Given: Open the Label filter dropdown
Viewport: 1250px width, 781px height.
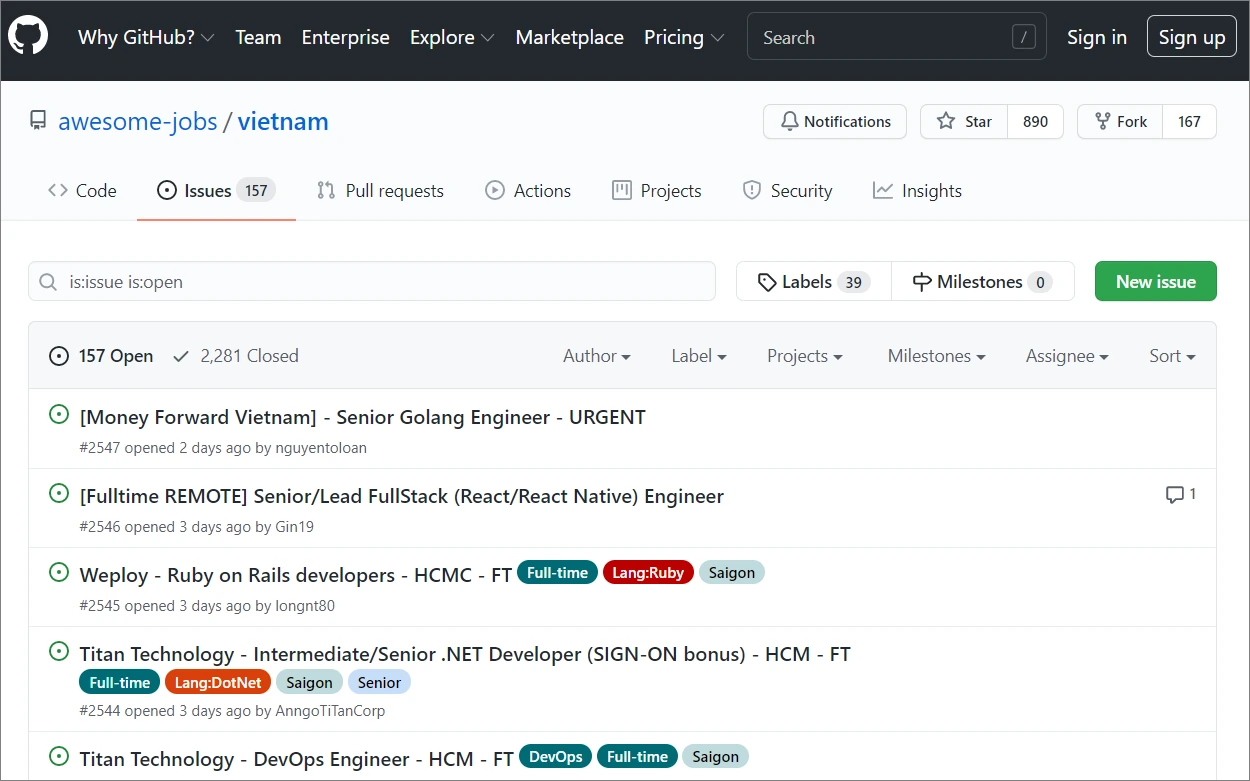Looking at the screenshot, I should [698, 355].
